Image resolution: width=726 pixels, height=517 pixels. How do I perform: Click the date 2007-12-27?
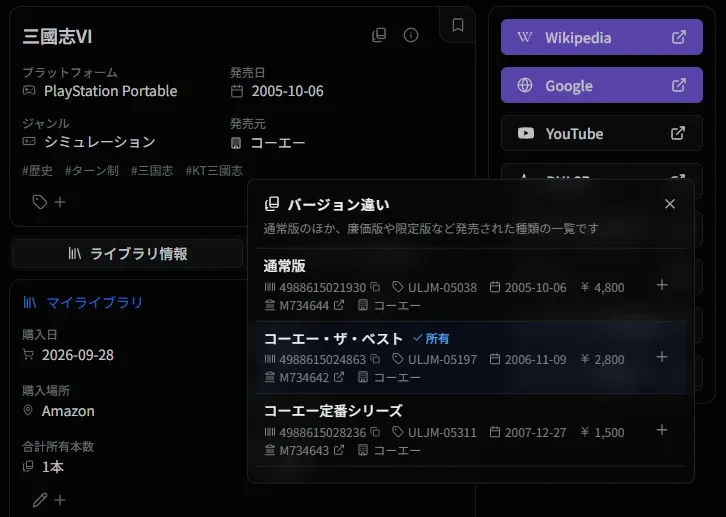click(535, 432)
